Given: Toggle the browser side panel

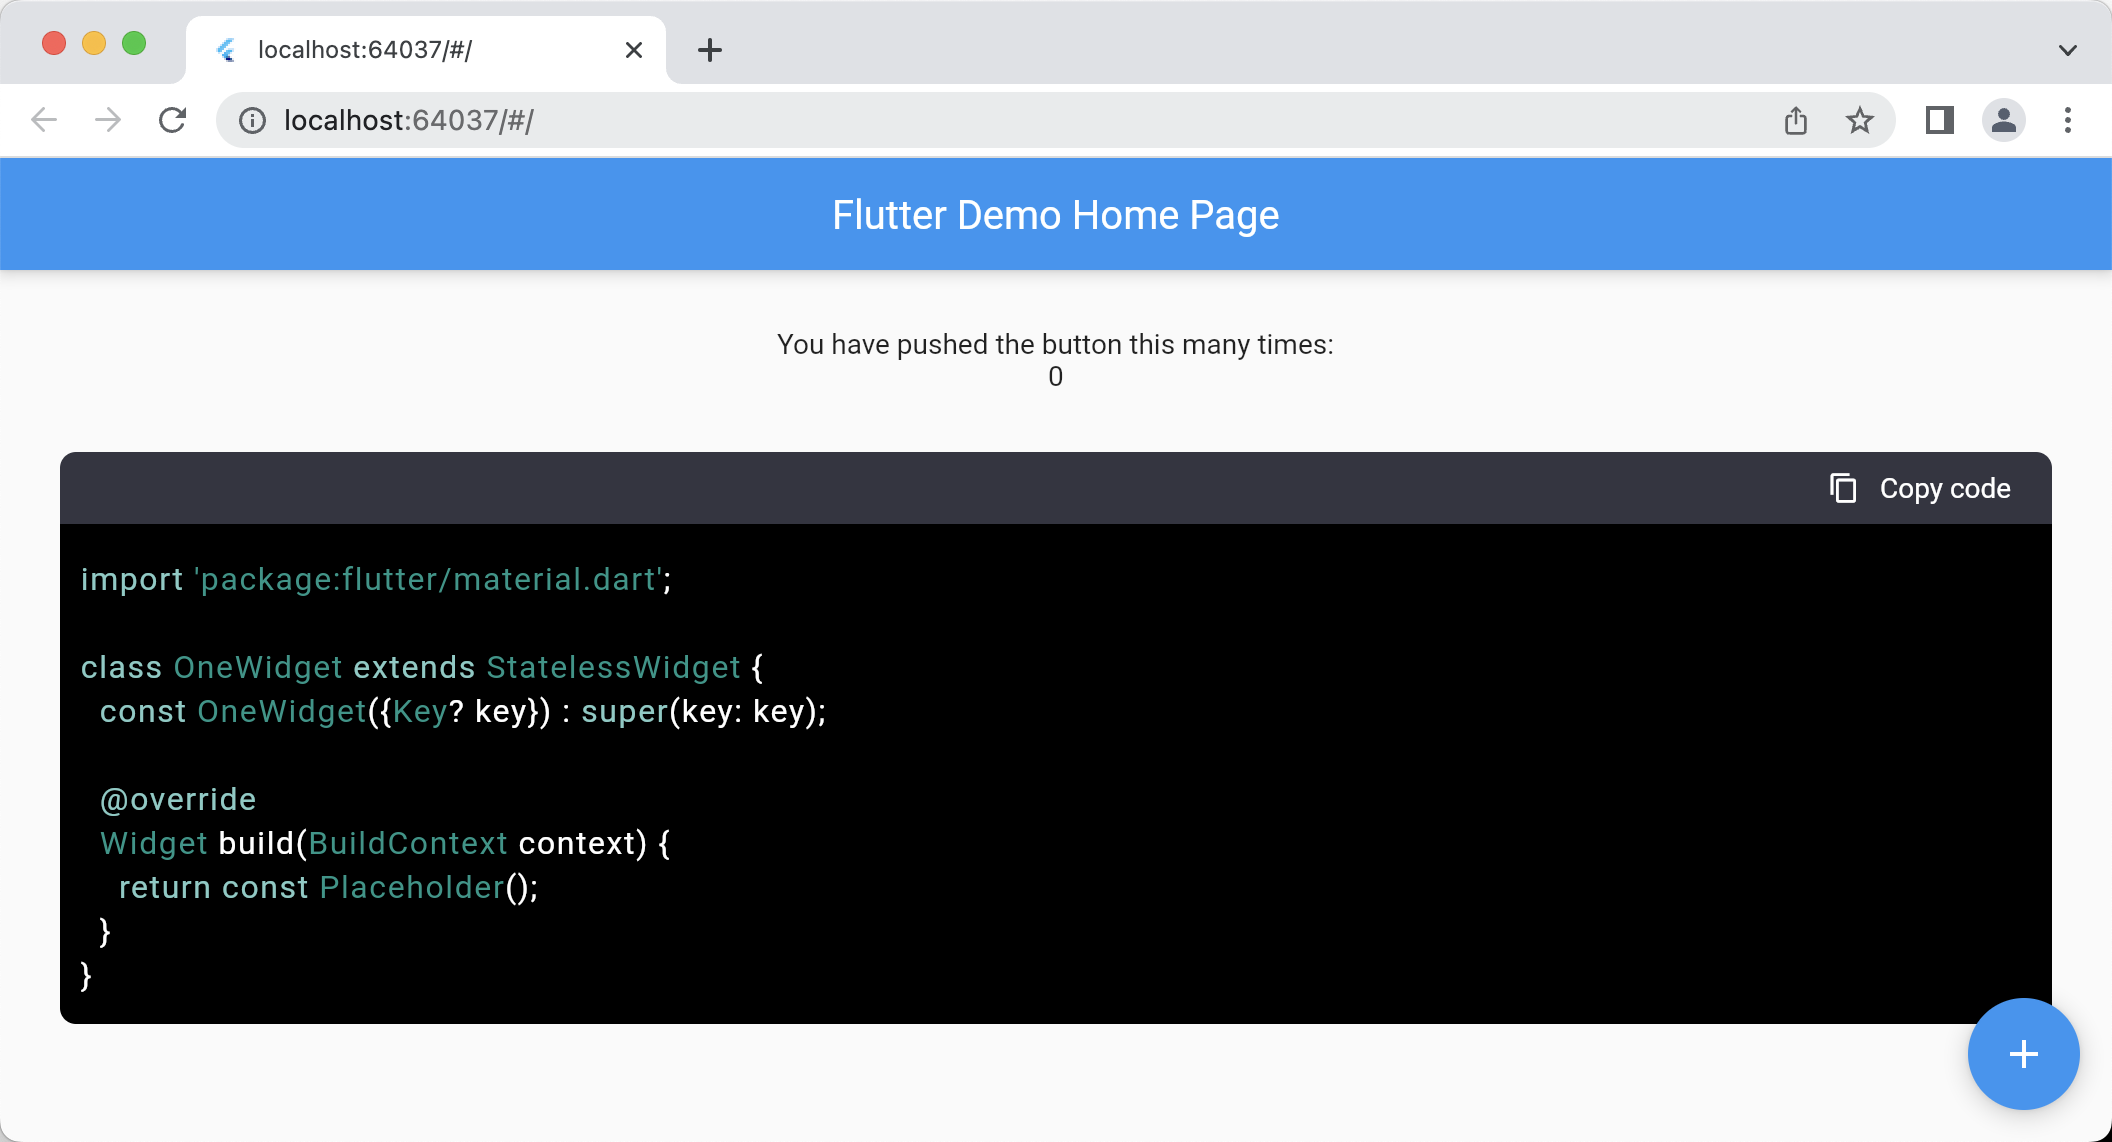Looking at the screenshot, I should tap(1939, 120).
